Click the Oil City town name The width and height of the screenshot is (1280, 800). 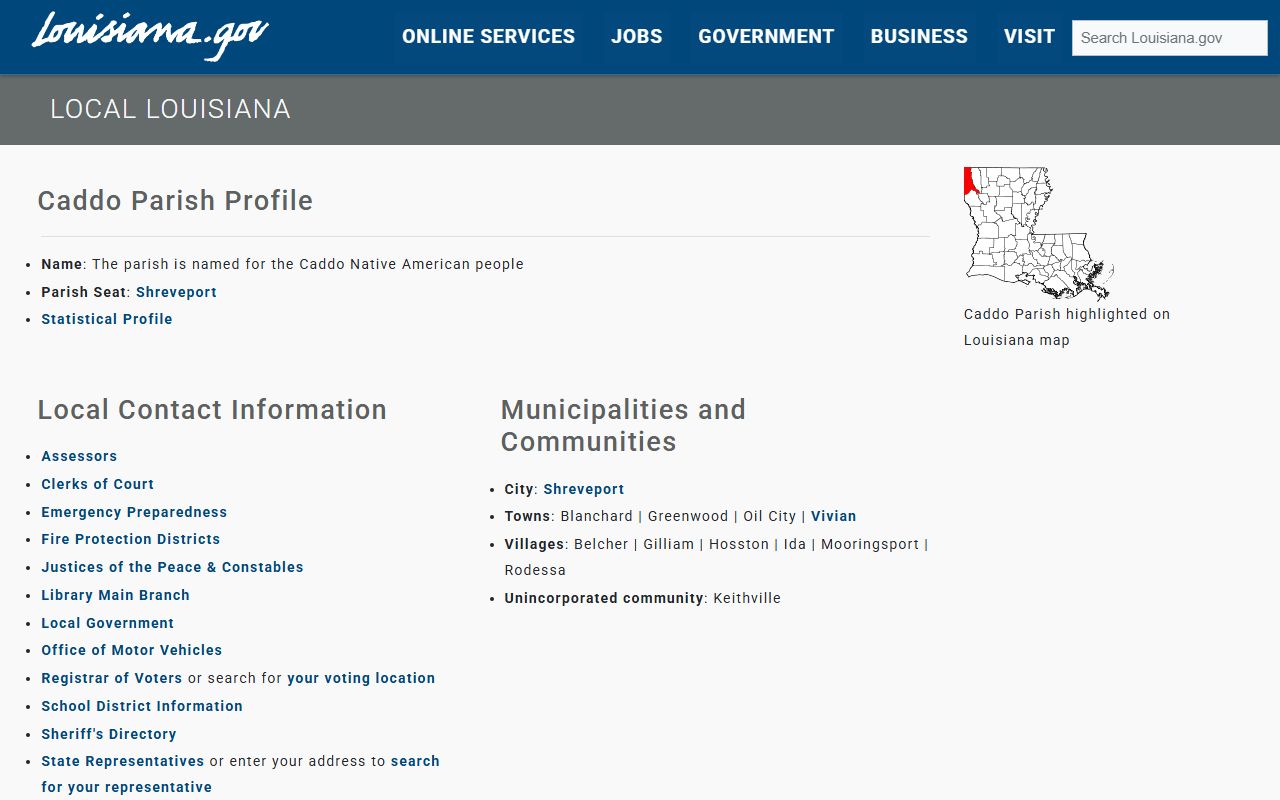[x=769, y=516]
